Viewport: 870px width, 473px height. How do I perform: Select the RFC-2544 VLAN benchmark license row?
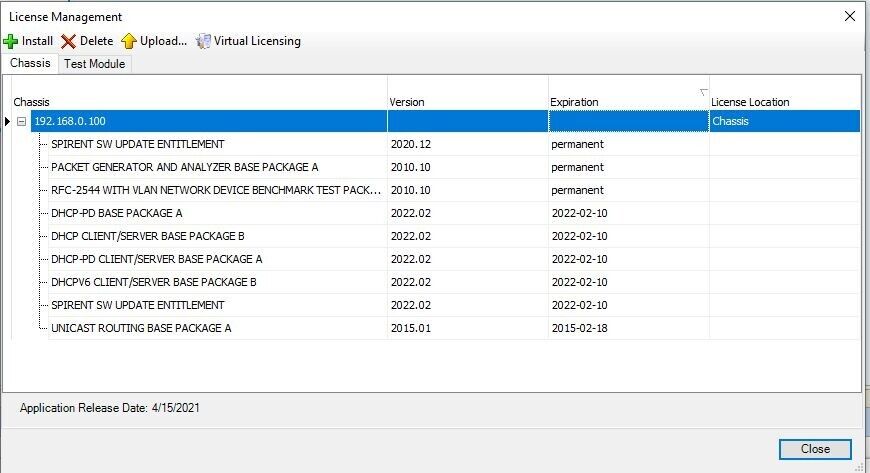pos(216,190)
